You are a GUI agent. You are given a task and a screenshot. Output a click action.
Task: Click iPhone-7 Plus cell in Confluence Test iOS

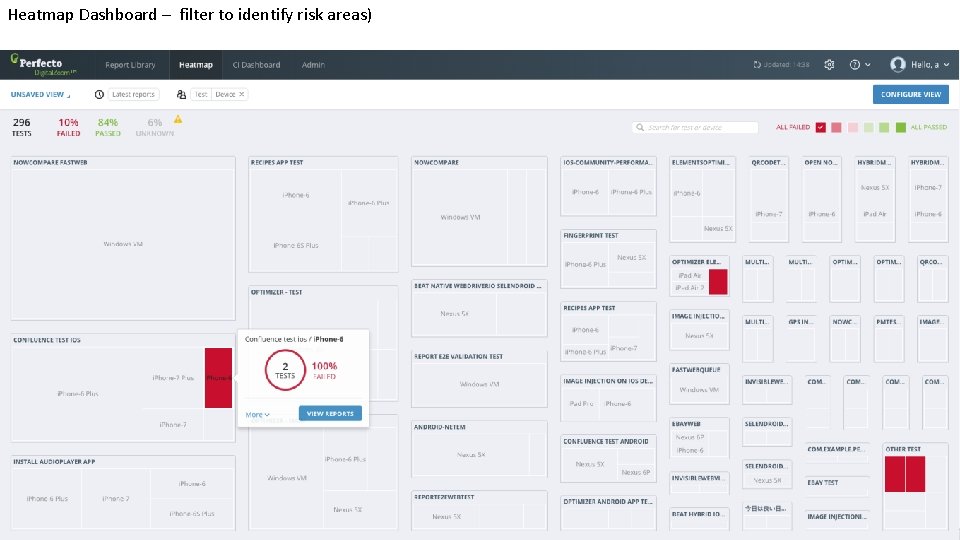pyautogui.click(x=173, y=378)
